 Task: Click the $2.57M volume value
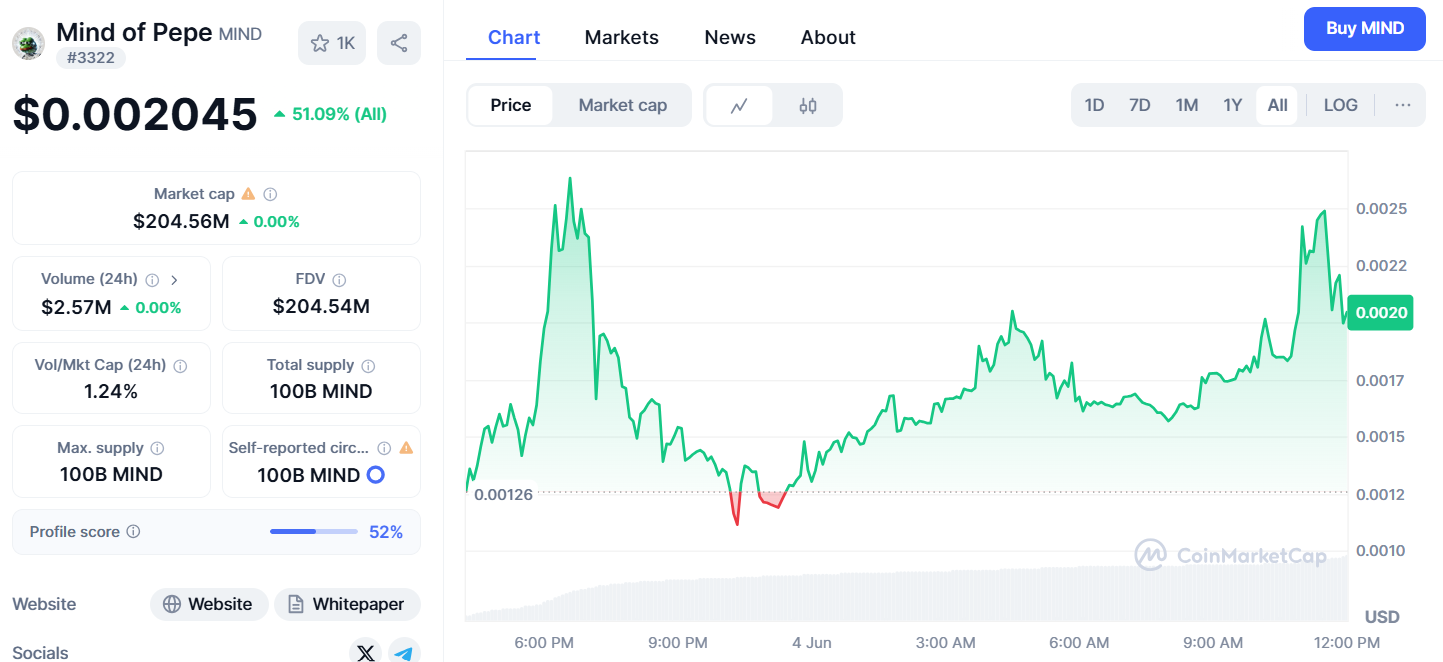76,307
